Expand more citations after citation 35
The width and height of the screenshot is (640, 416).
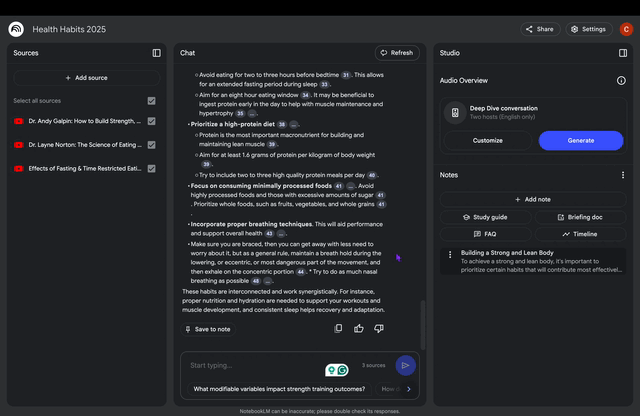(x=252, y=113)
